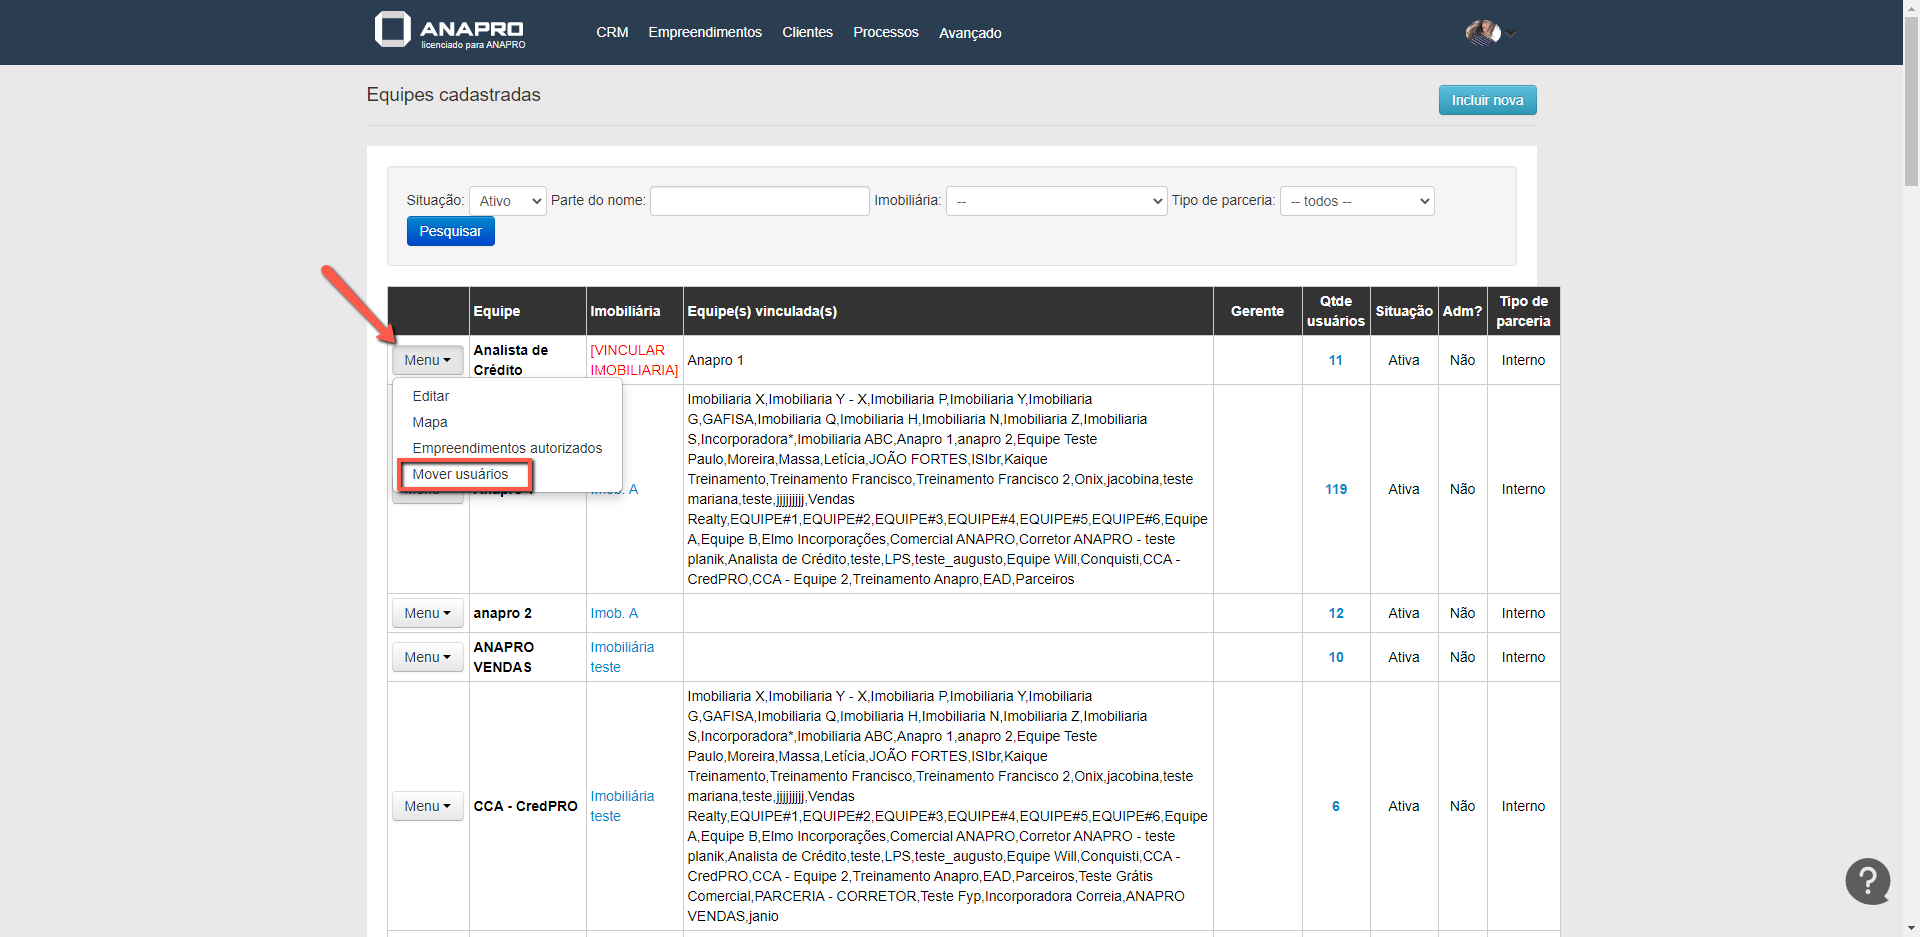Open the help question mark bubble
1920x937 pixels.
coord(1867,881)
